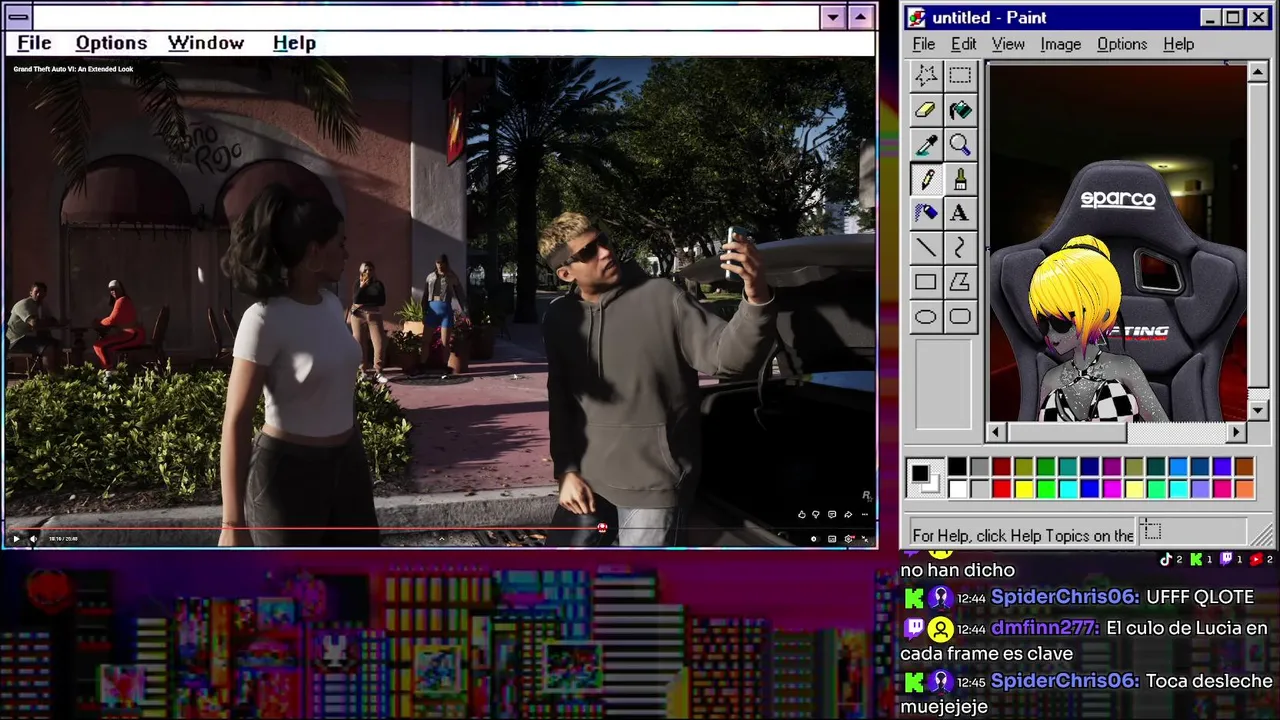Click the video dislike thumbs-down icon

pyautogui.click(x=817, y=515)
